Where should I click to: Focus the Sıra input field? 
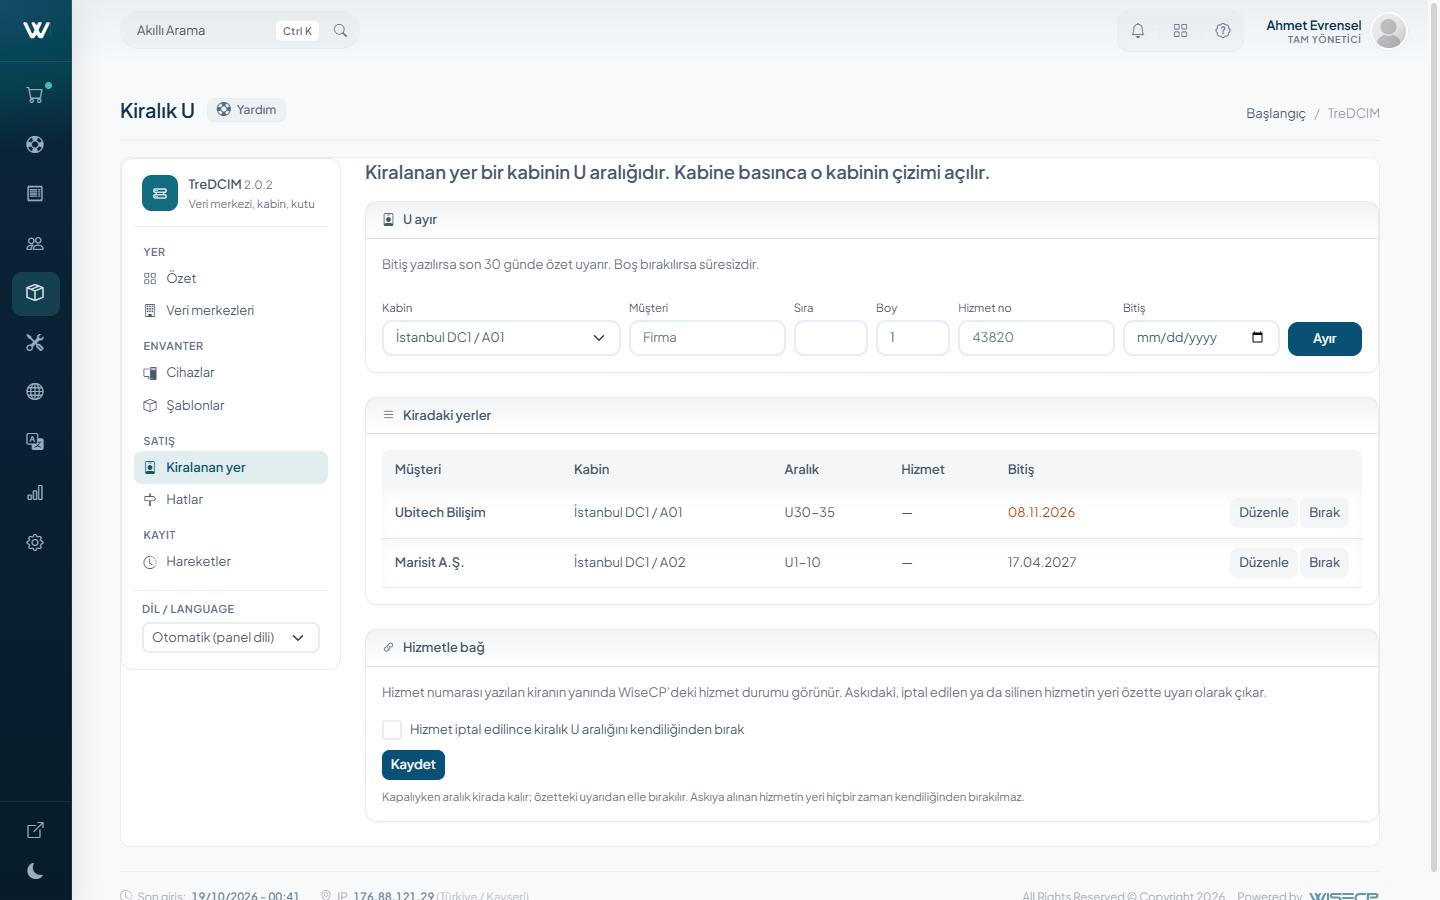pos(831,338)
